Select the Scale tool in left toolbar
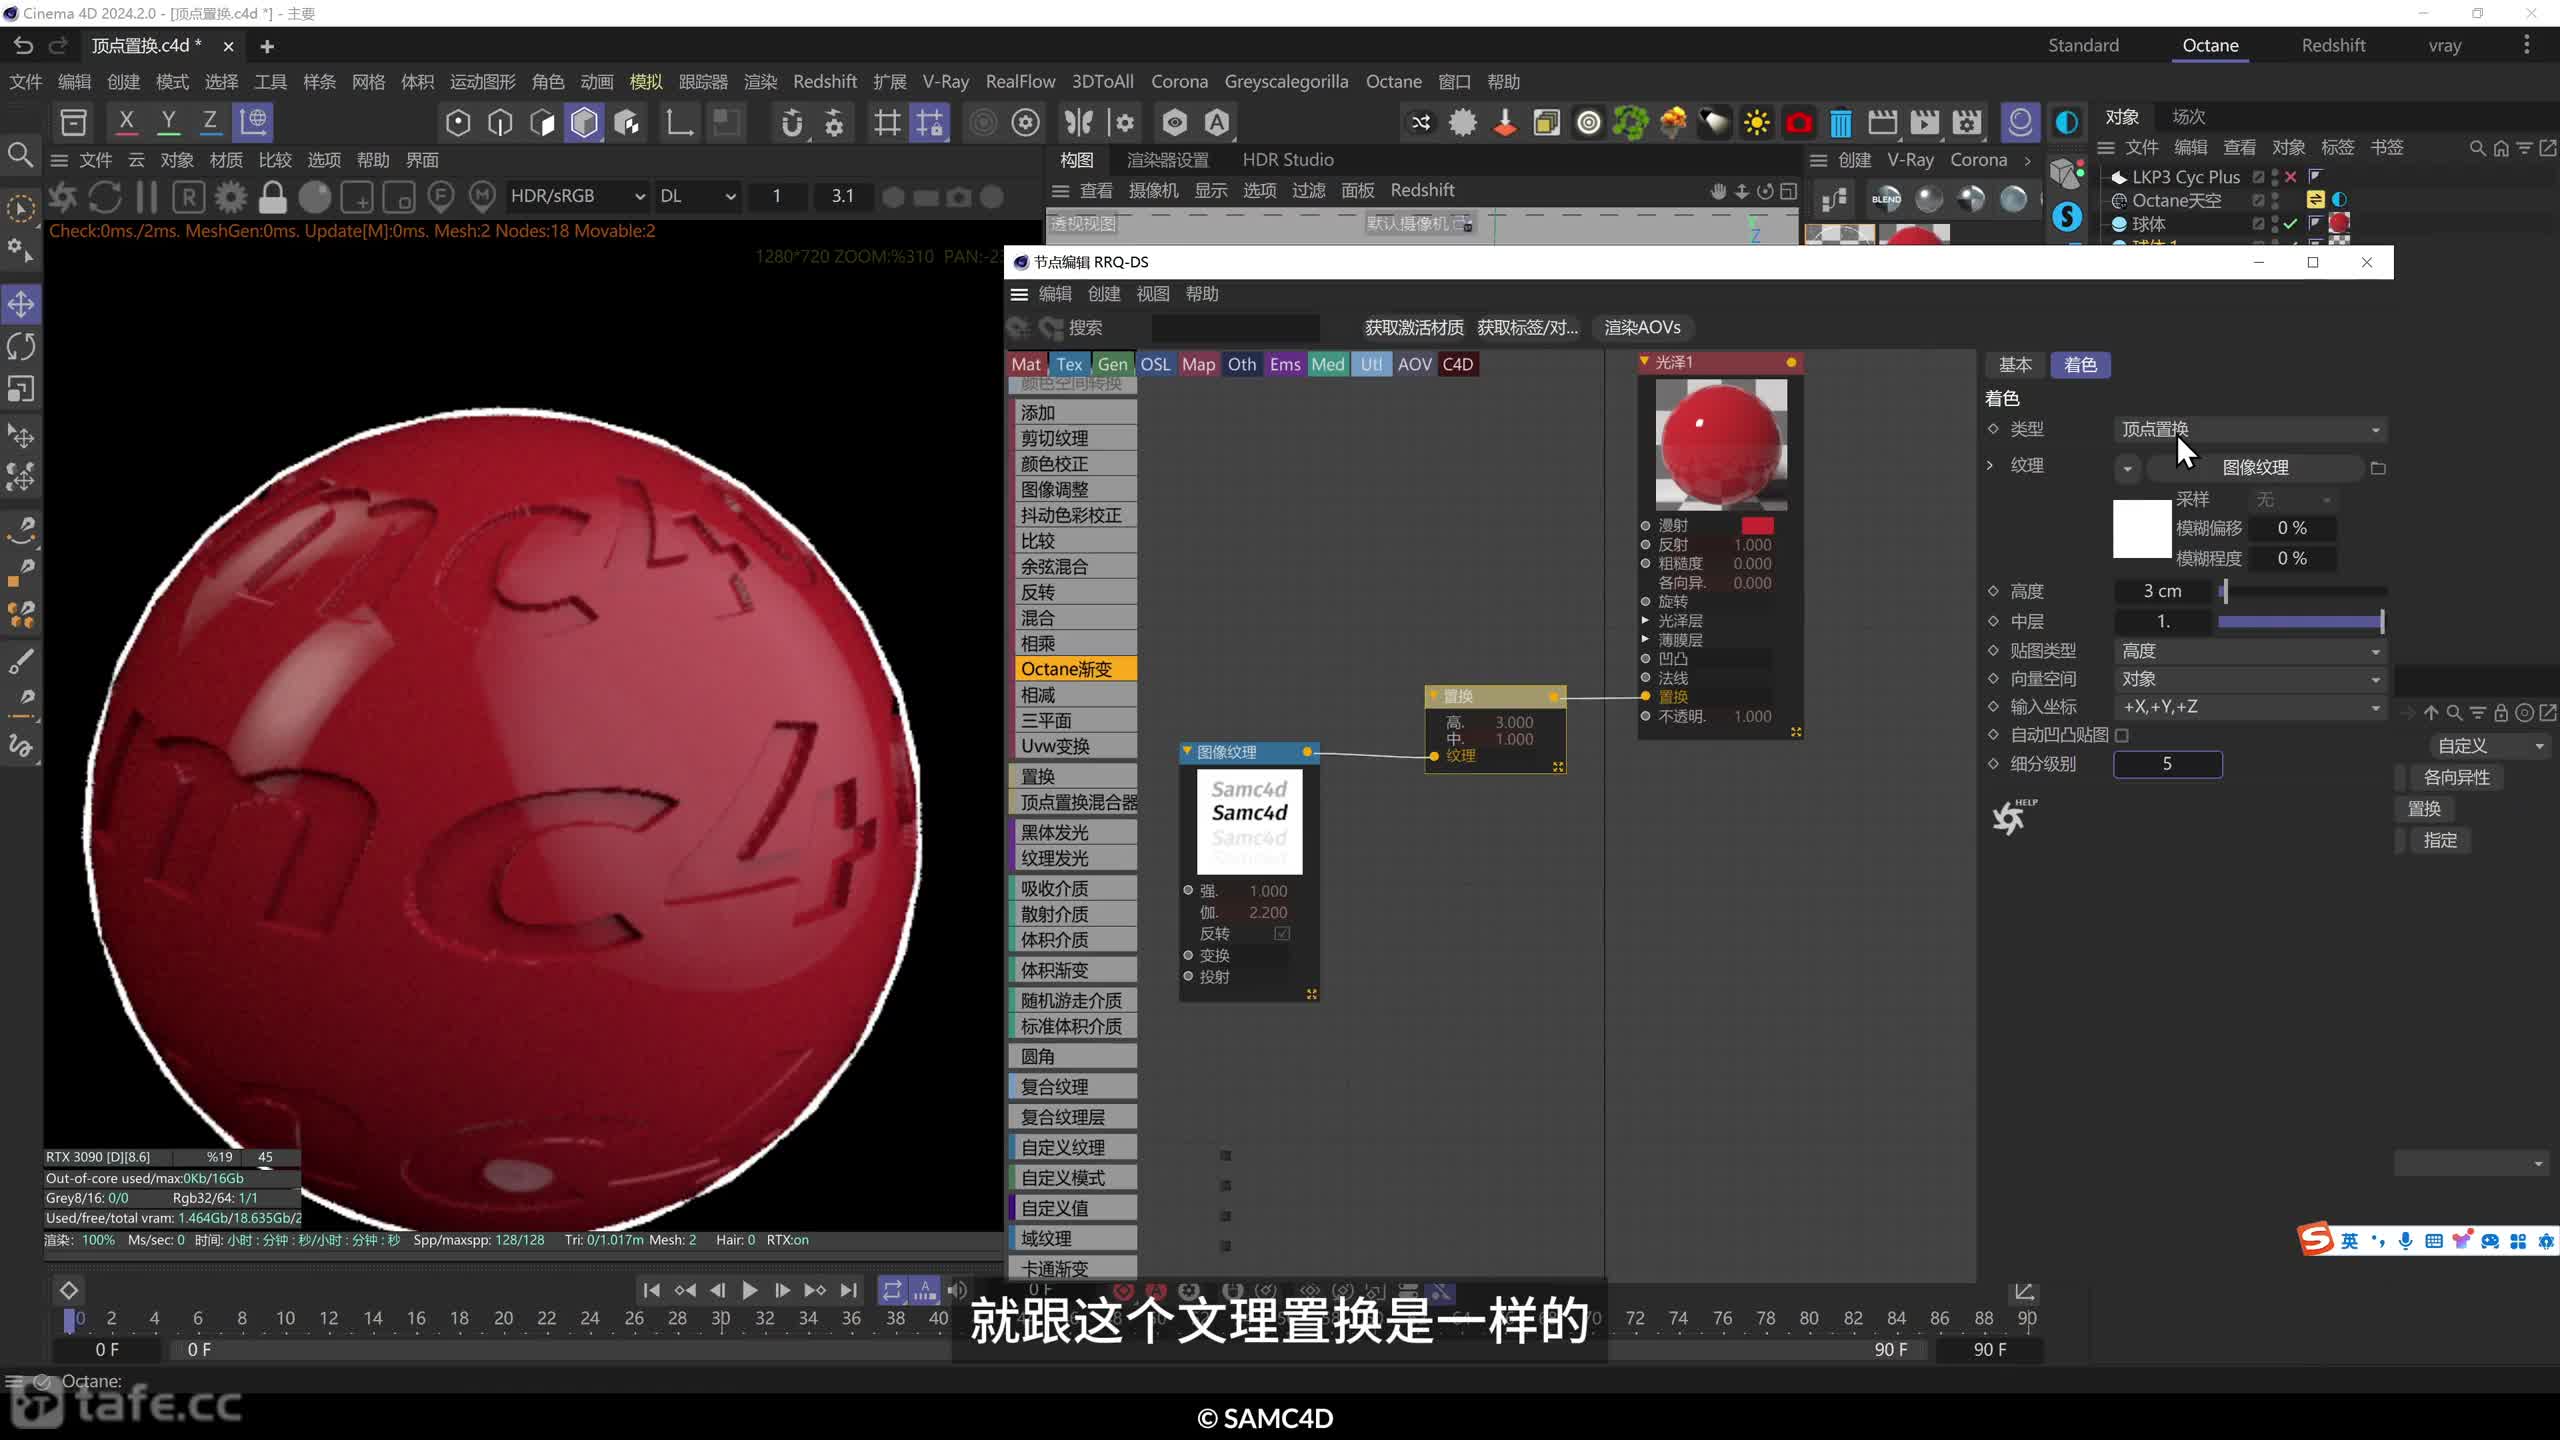 [21, 388]
